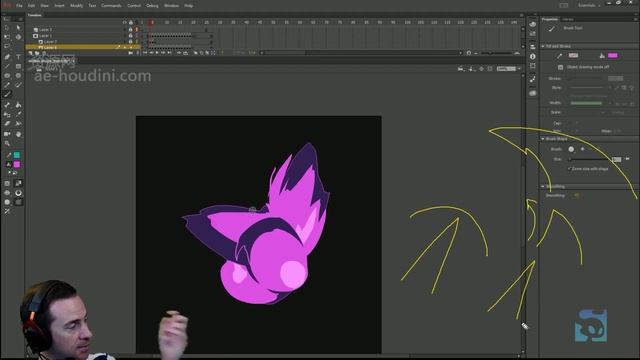Select the Selection arrow tool
Viewport: 640px width, 360px height.
click(x=7, y=27)
